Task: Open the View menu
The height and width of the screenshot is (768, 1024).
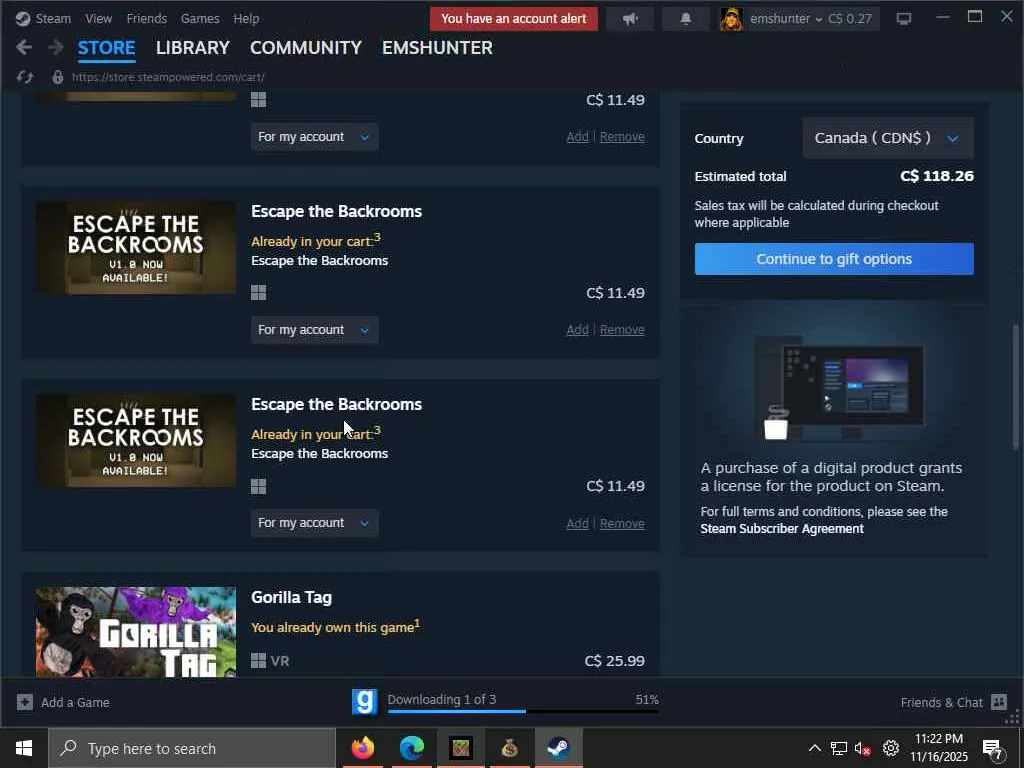Action: (x=99, y=18)
